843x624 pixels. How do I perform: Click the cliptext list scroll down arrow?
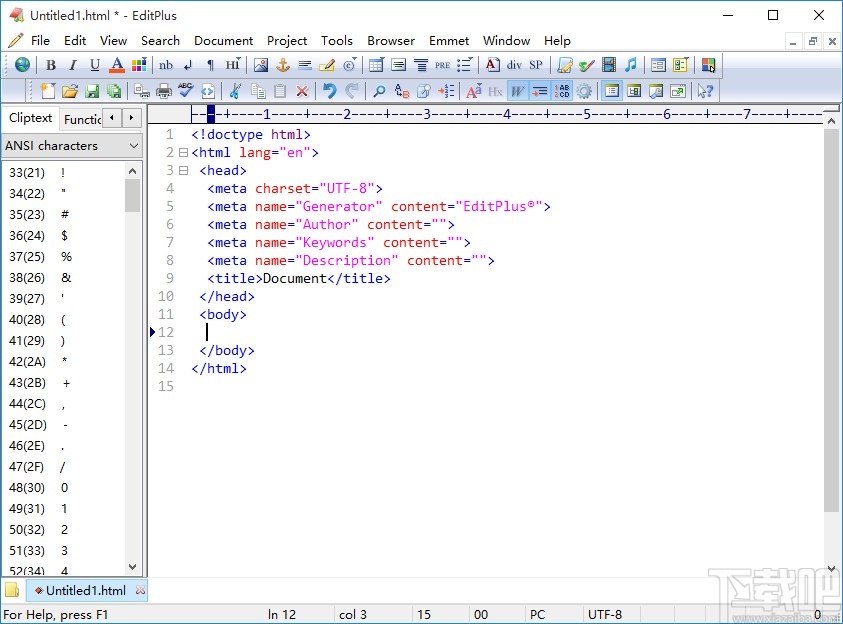tap(133, 566)
